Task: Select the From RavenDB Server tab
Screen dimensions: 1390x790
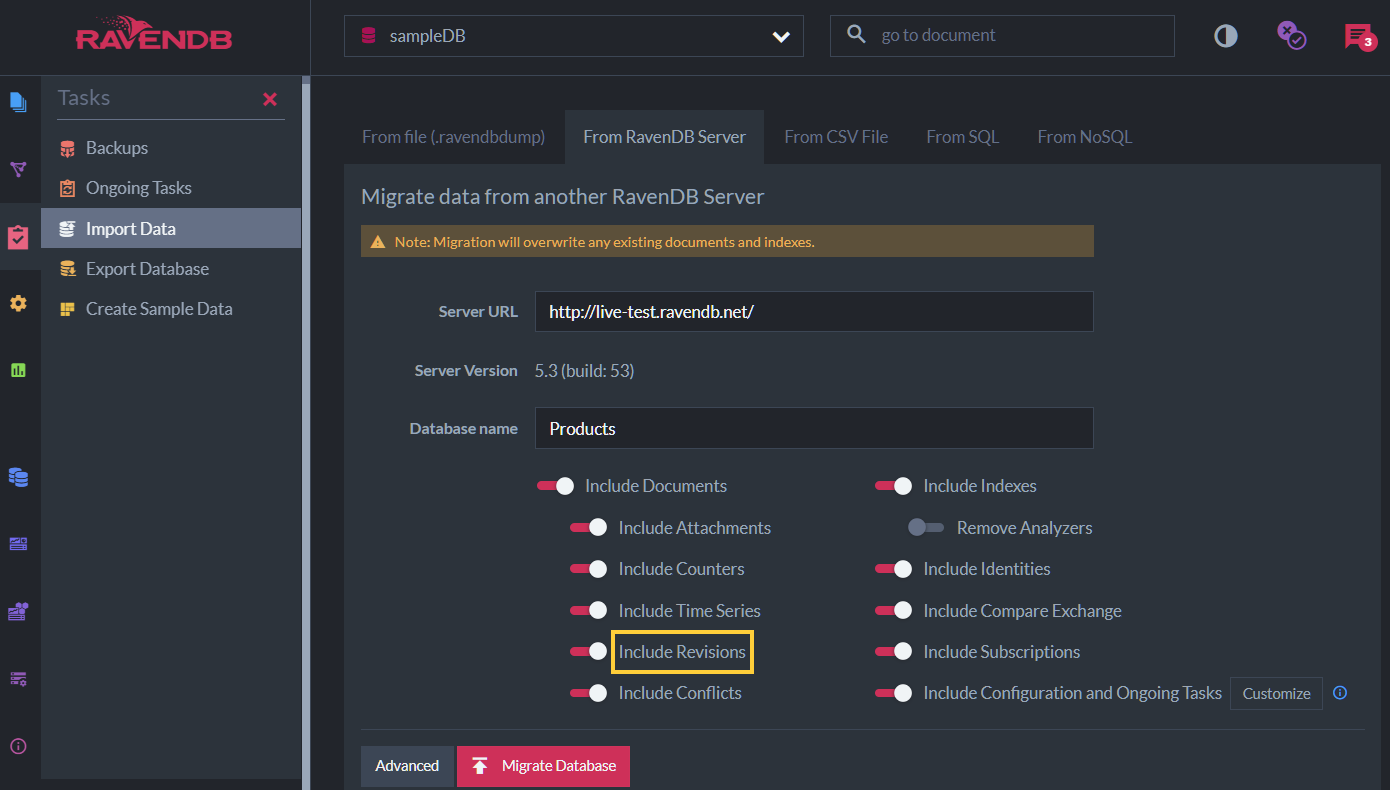Action: [x=664, y=137]
